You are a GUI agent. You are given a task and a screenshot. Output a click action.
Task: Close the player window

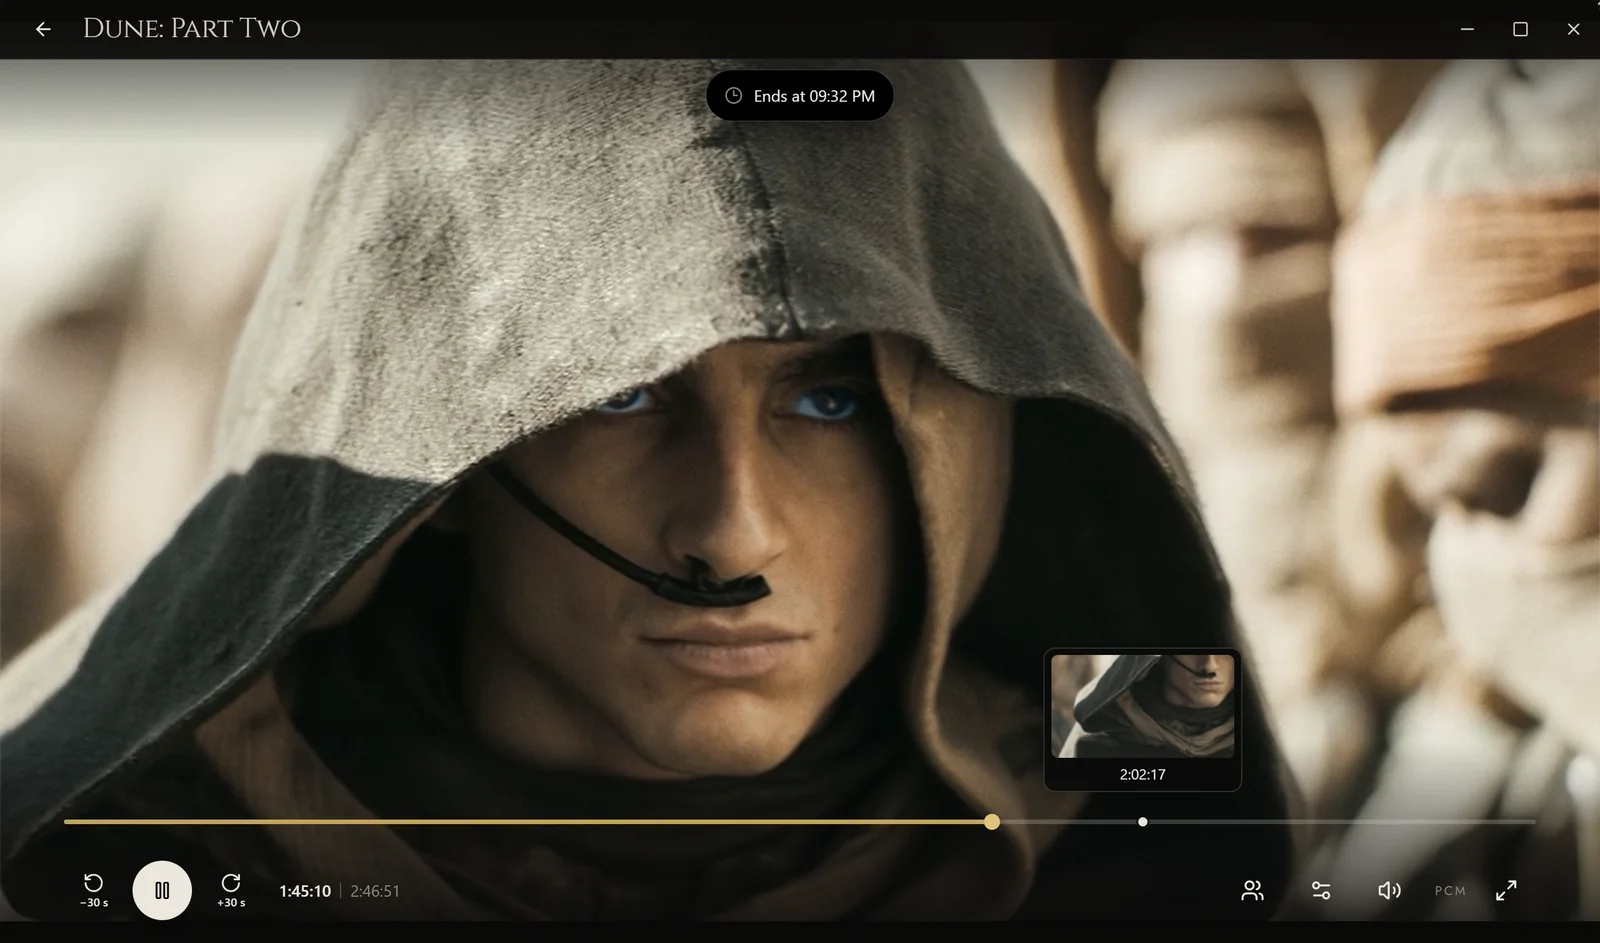[x=1573, y=29]
